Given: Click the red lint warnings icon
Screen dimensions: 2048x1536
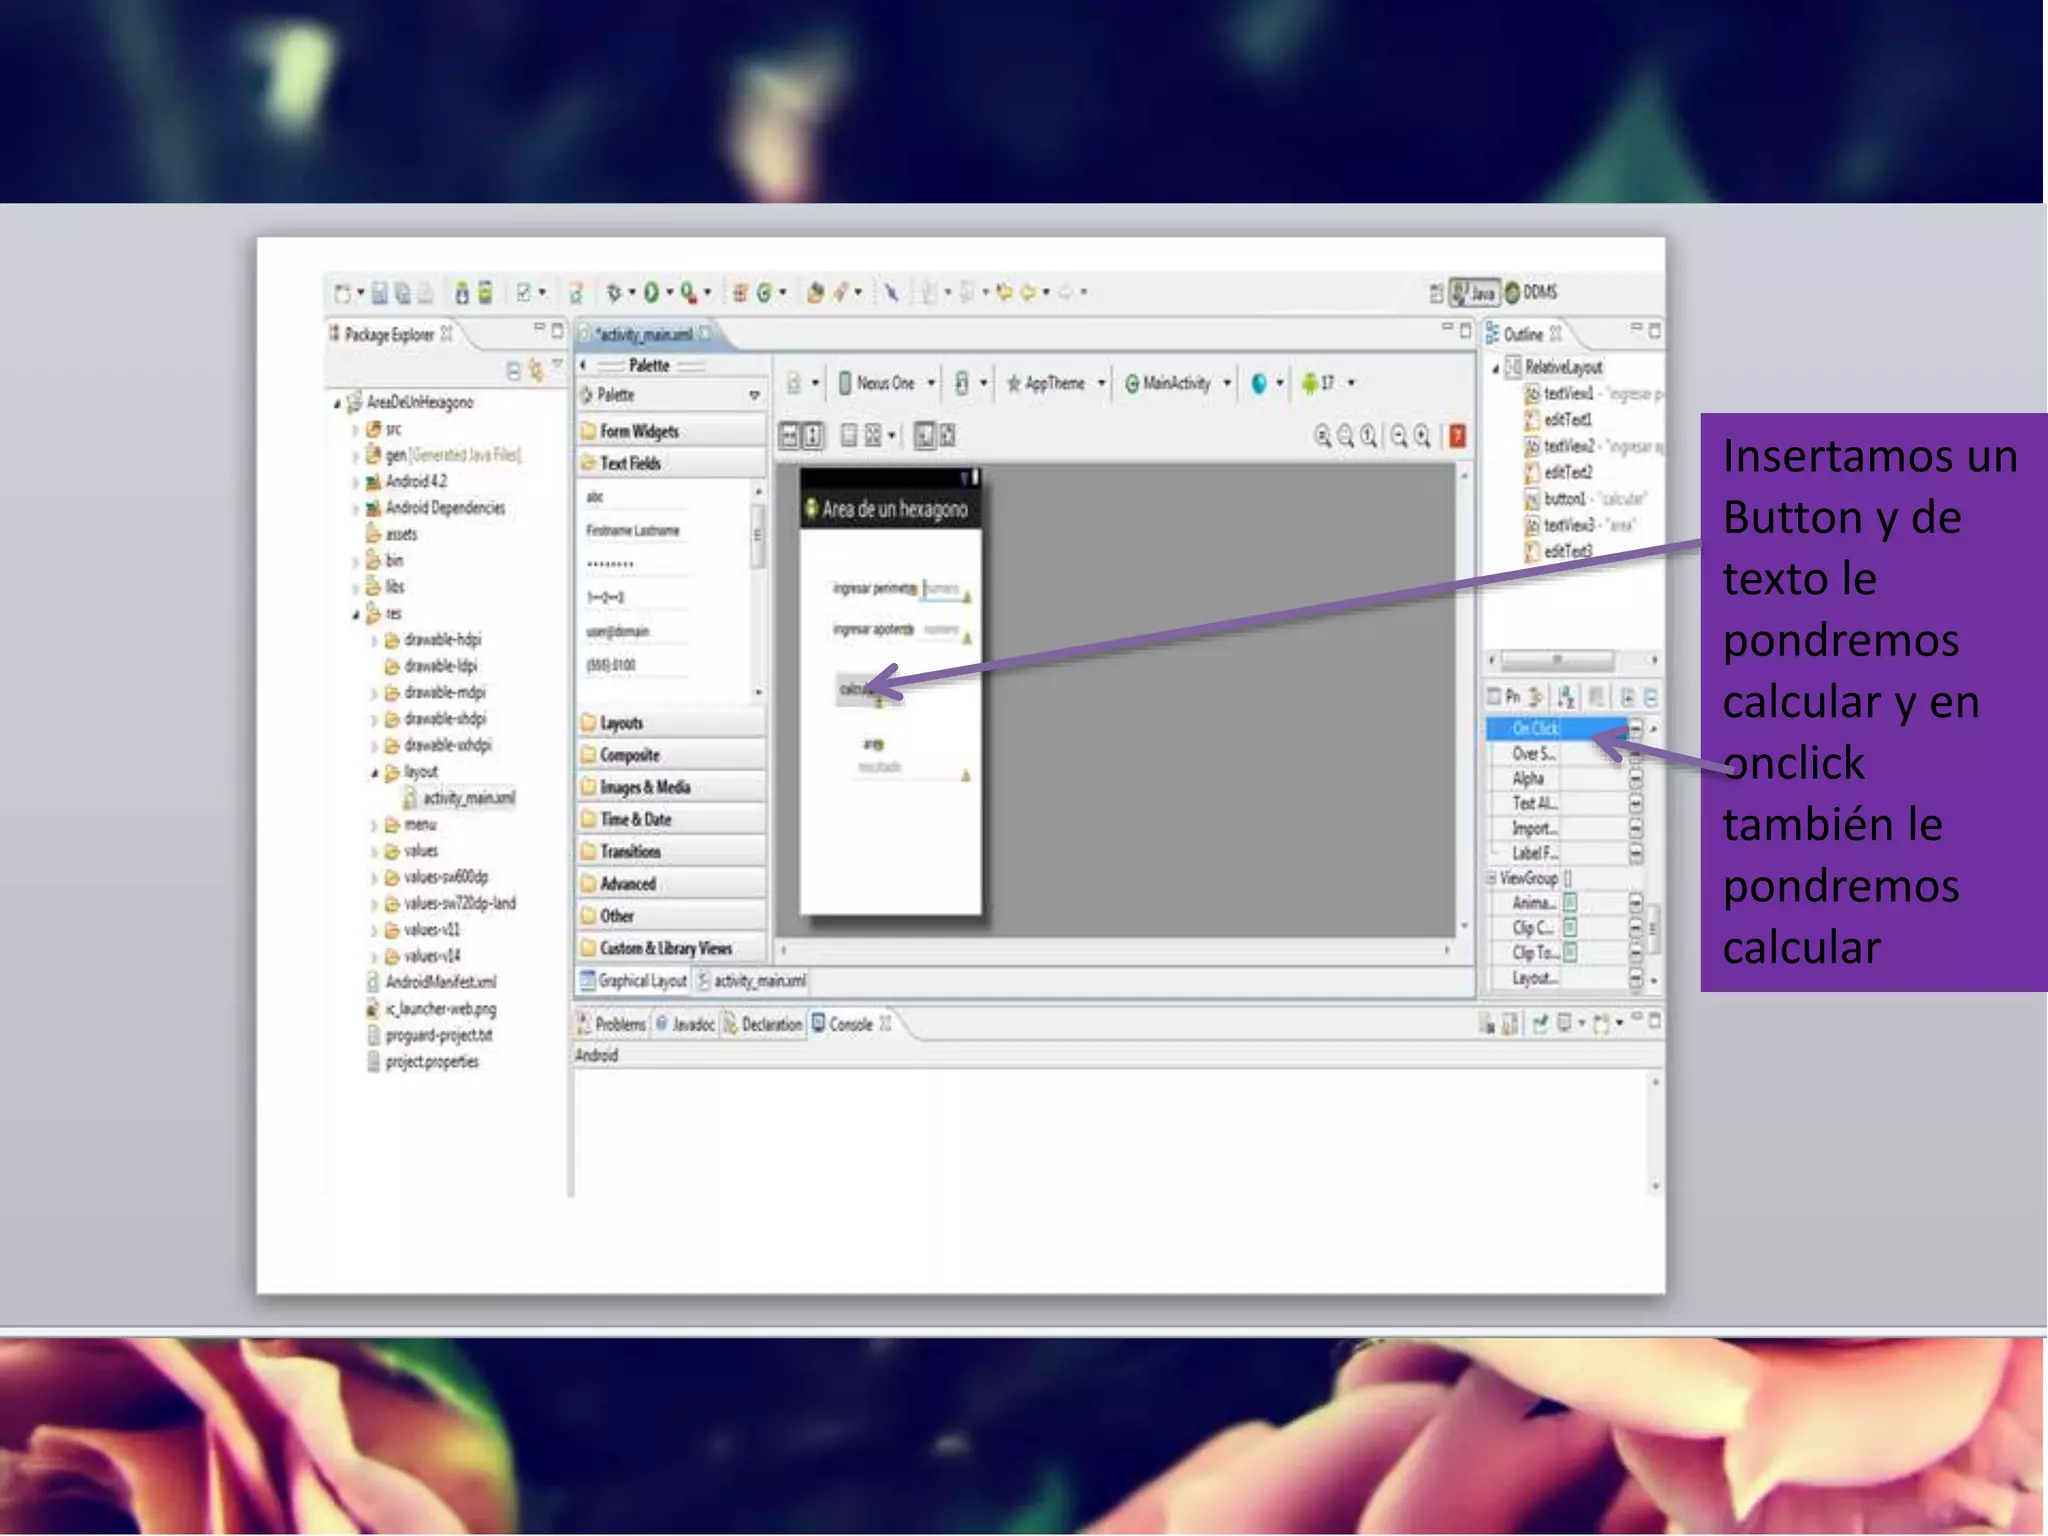Looking at the screenshot, I should click(x=1458, y=436).
